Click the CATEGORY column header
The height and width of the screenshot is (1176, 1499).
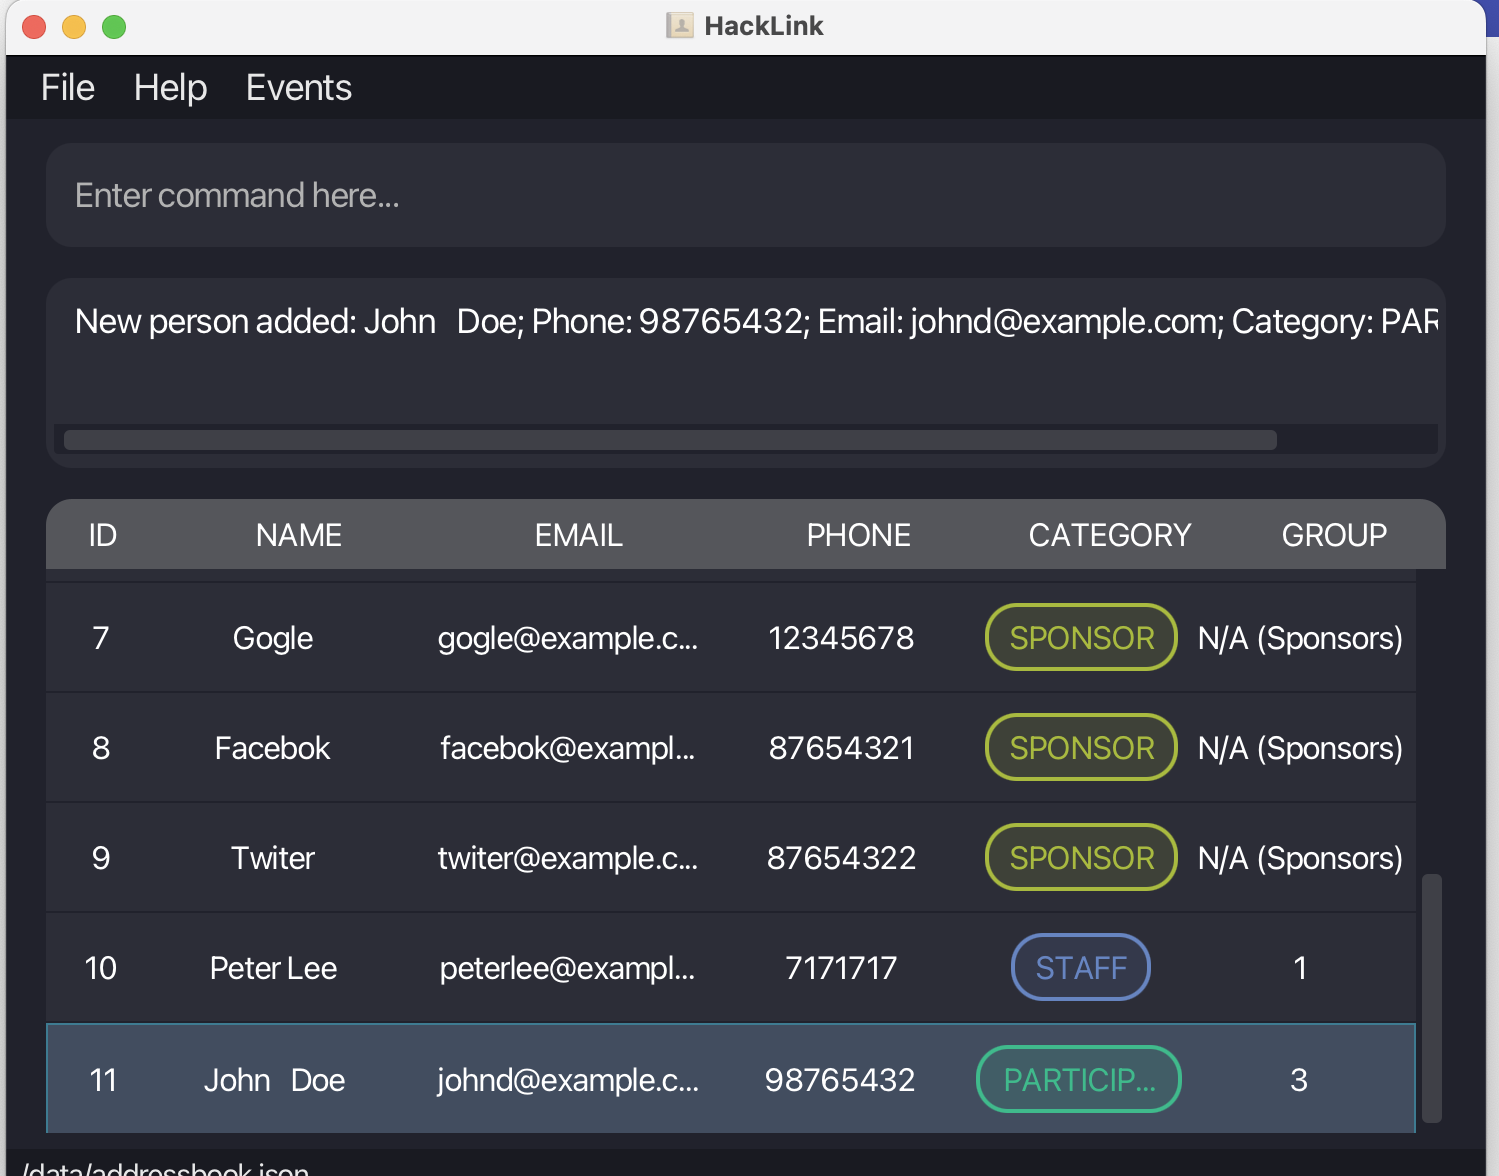tap(1110, 535)
